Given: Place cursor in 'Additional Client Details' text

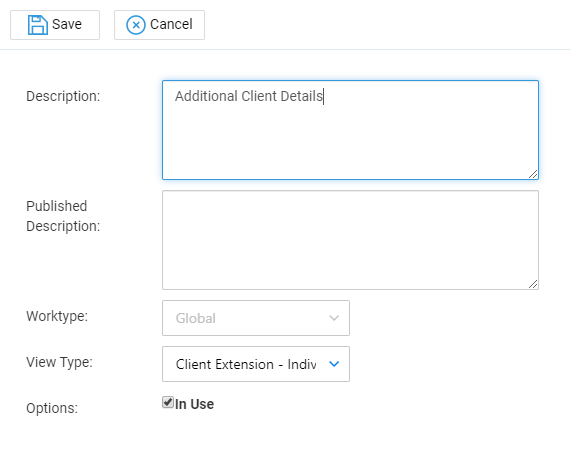Looking at the screenshot, I should coord(249,96).
